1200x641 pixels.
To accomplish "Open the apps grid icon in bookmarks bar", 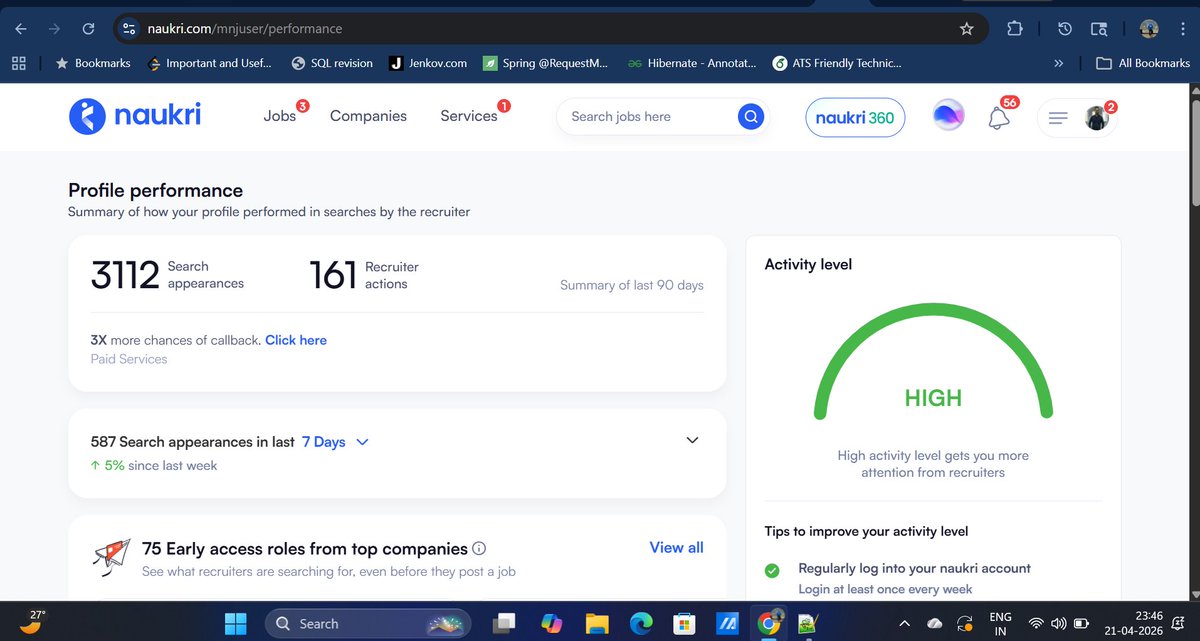I will [x=18, y=63].
